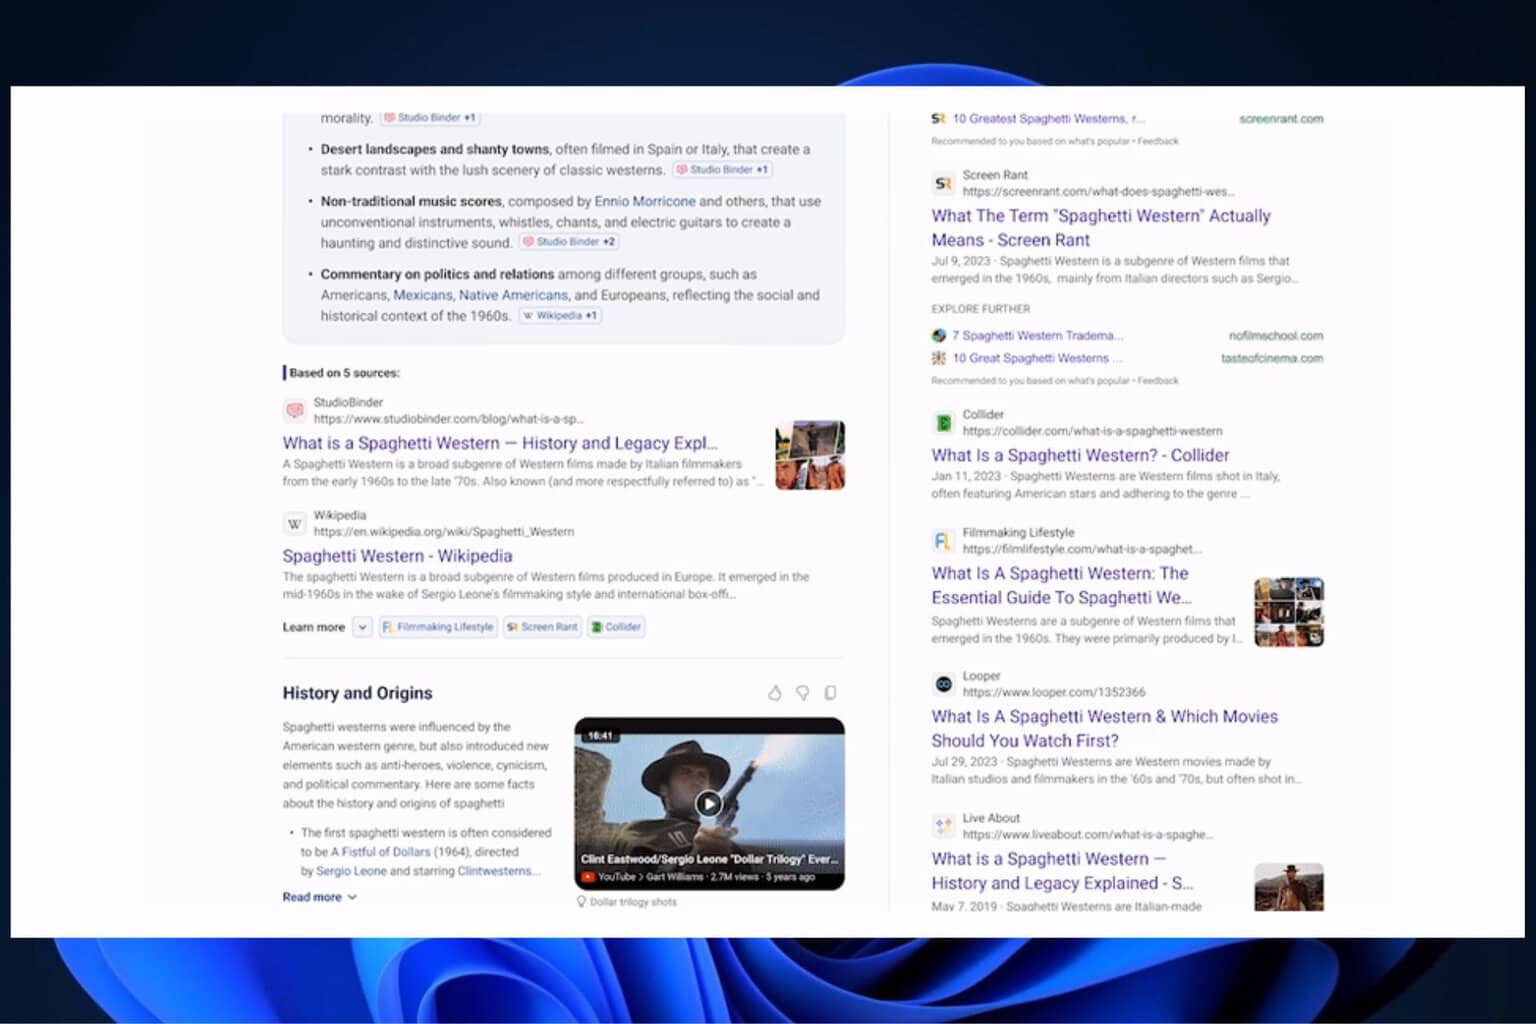Click the Studio Binder +2 citation chip
Screen dimensions: 1536x1024
click(569, 242)
